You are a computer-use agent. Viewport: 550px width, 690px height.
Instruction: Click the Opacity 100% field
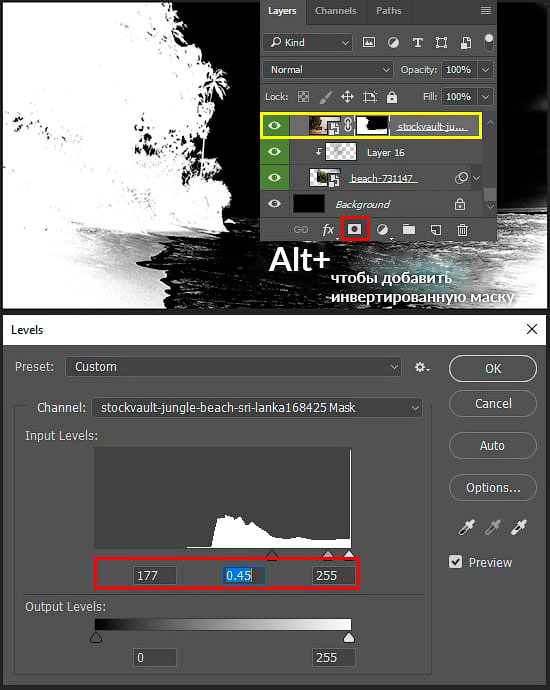click(459, 70)
